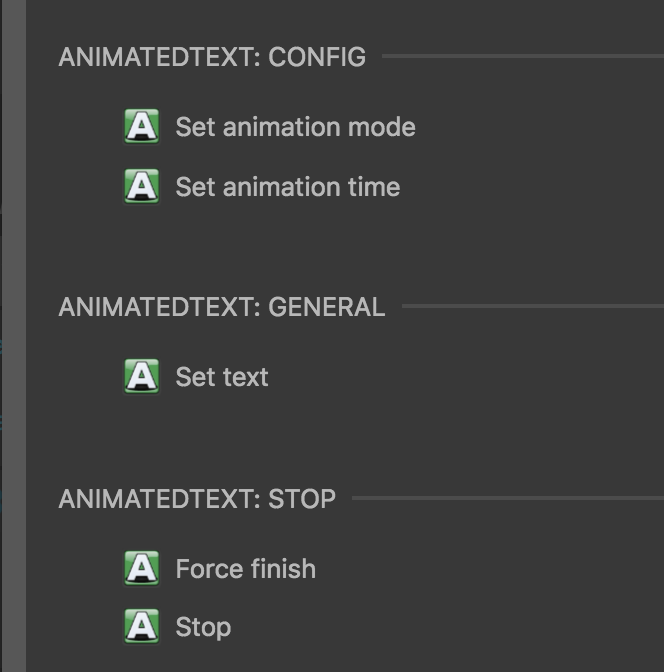
Task: Click the divider line right of STOP header
Action: (505, 498)
